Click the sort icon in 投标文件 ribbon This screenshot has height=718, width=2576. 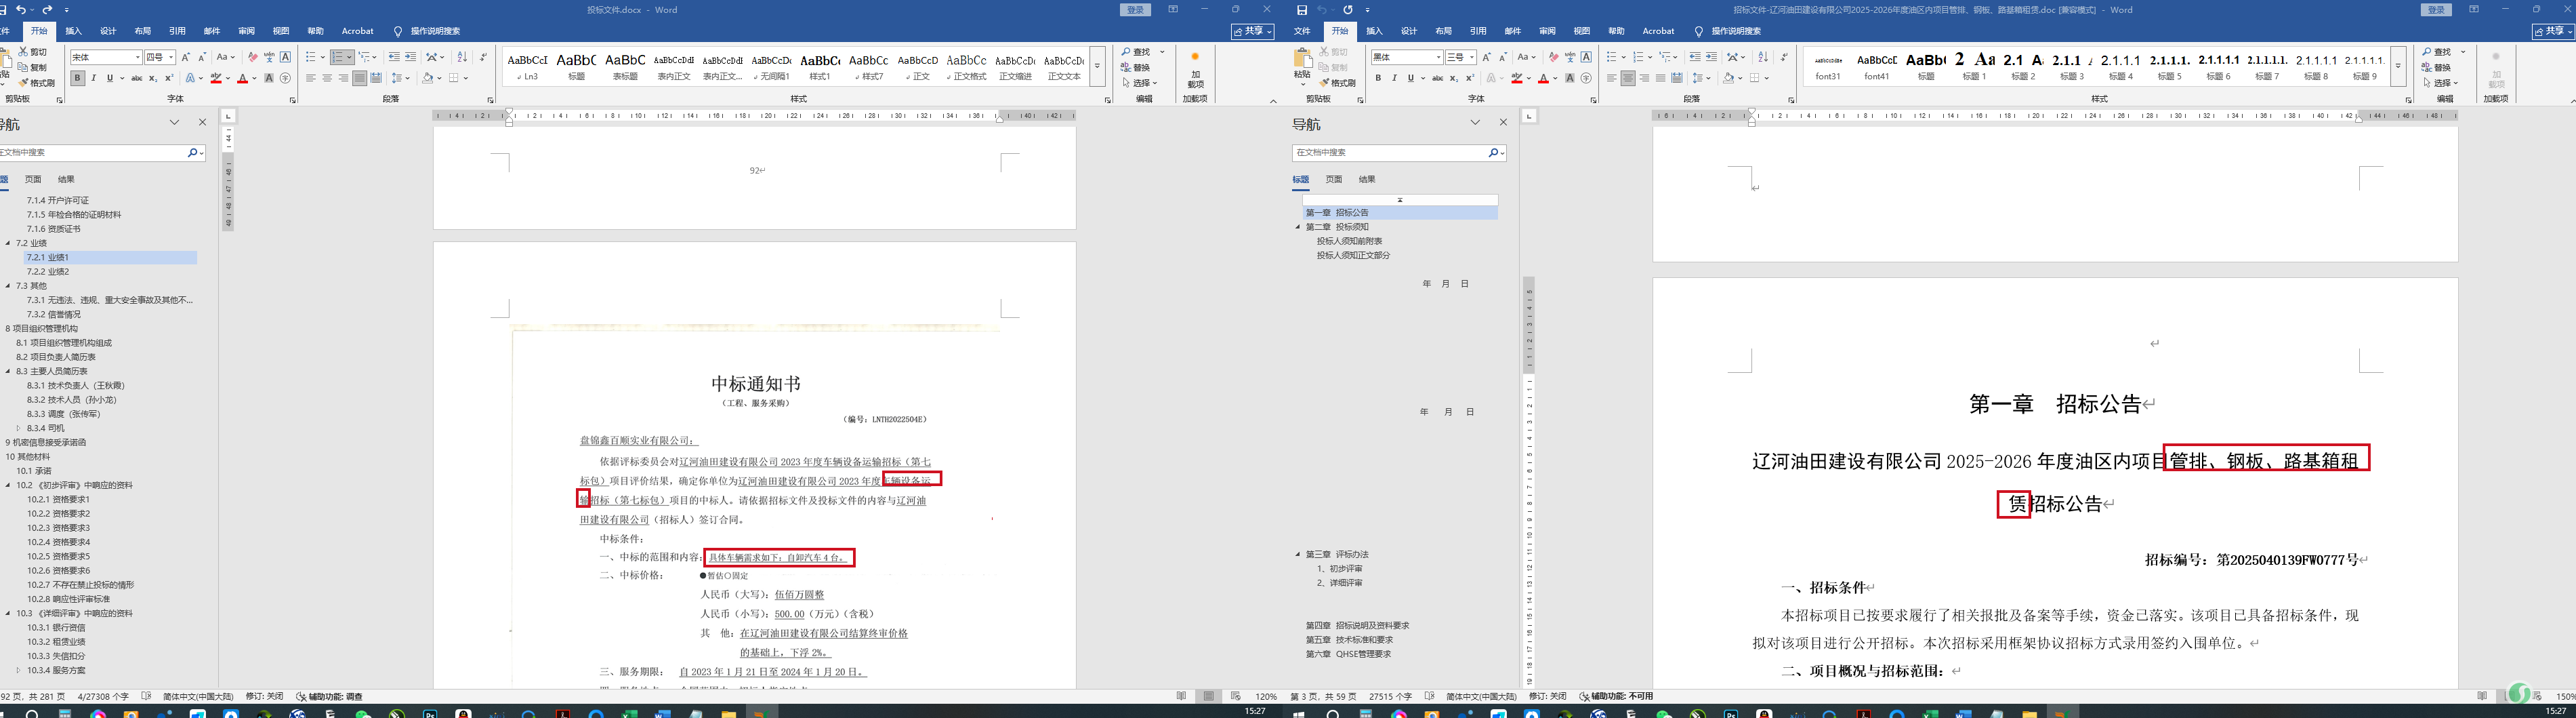(x=462, y=57)
